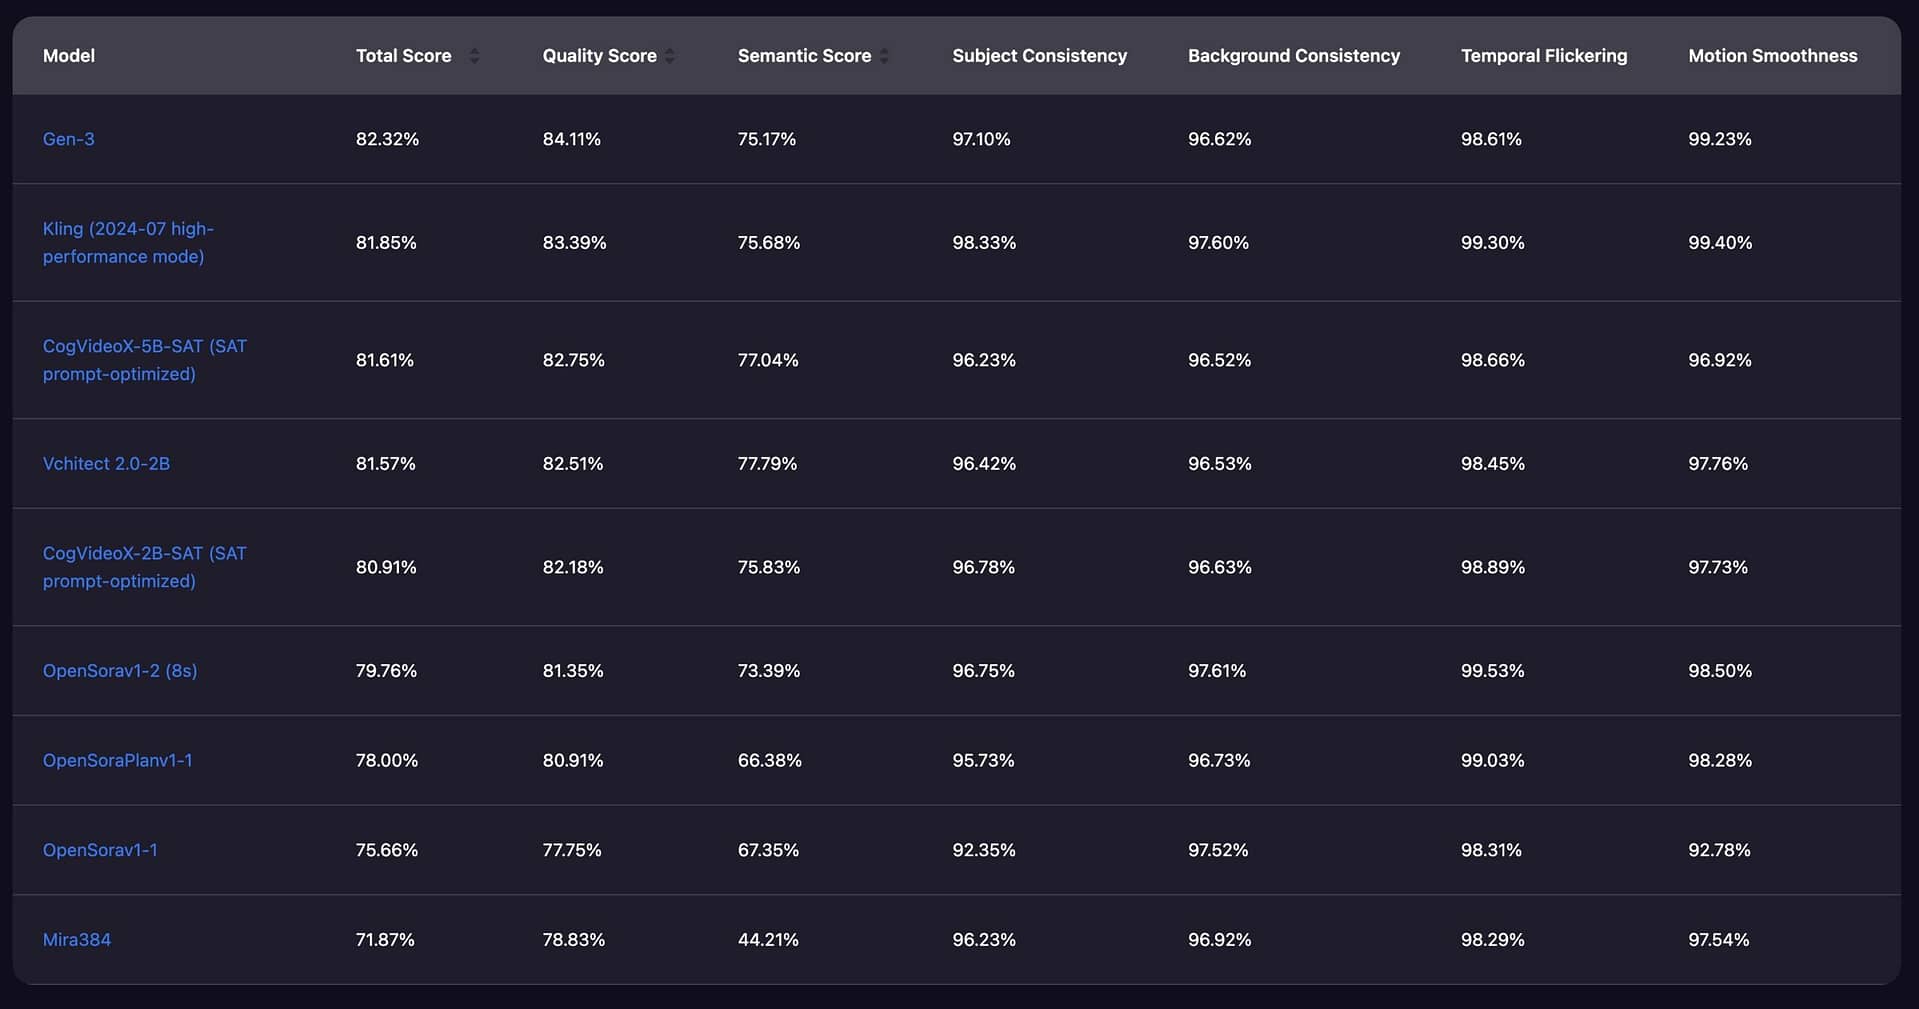Select OpenSorav1-2 total score 79.76%

(x=386, y=671)
